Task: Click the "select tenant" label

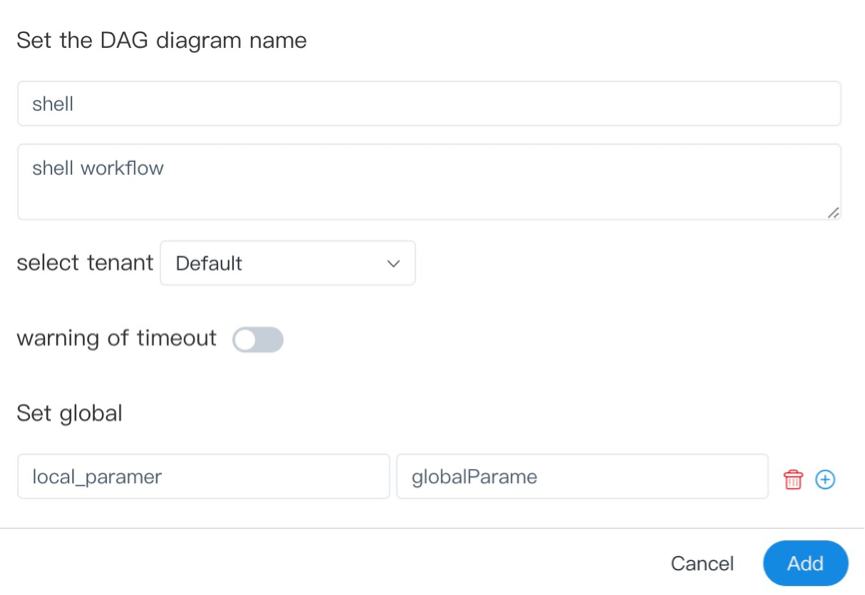Action: 85,263
